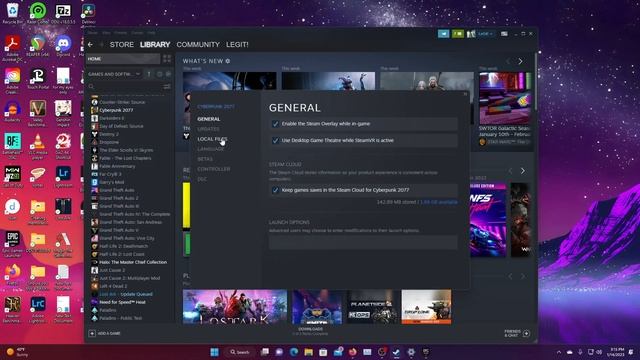Open Recycle Bin on the desktop
Screen dimensions: 640x360
13,13
